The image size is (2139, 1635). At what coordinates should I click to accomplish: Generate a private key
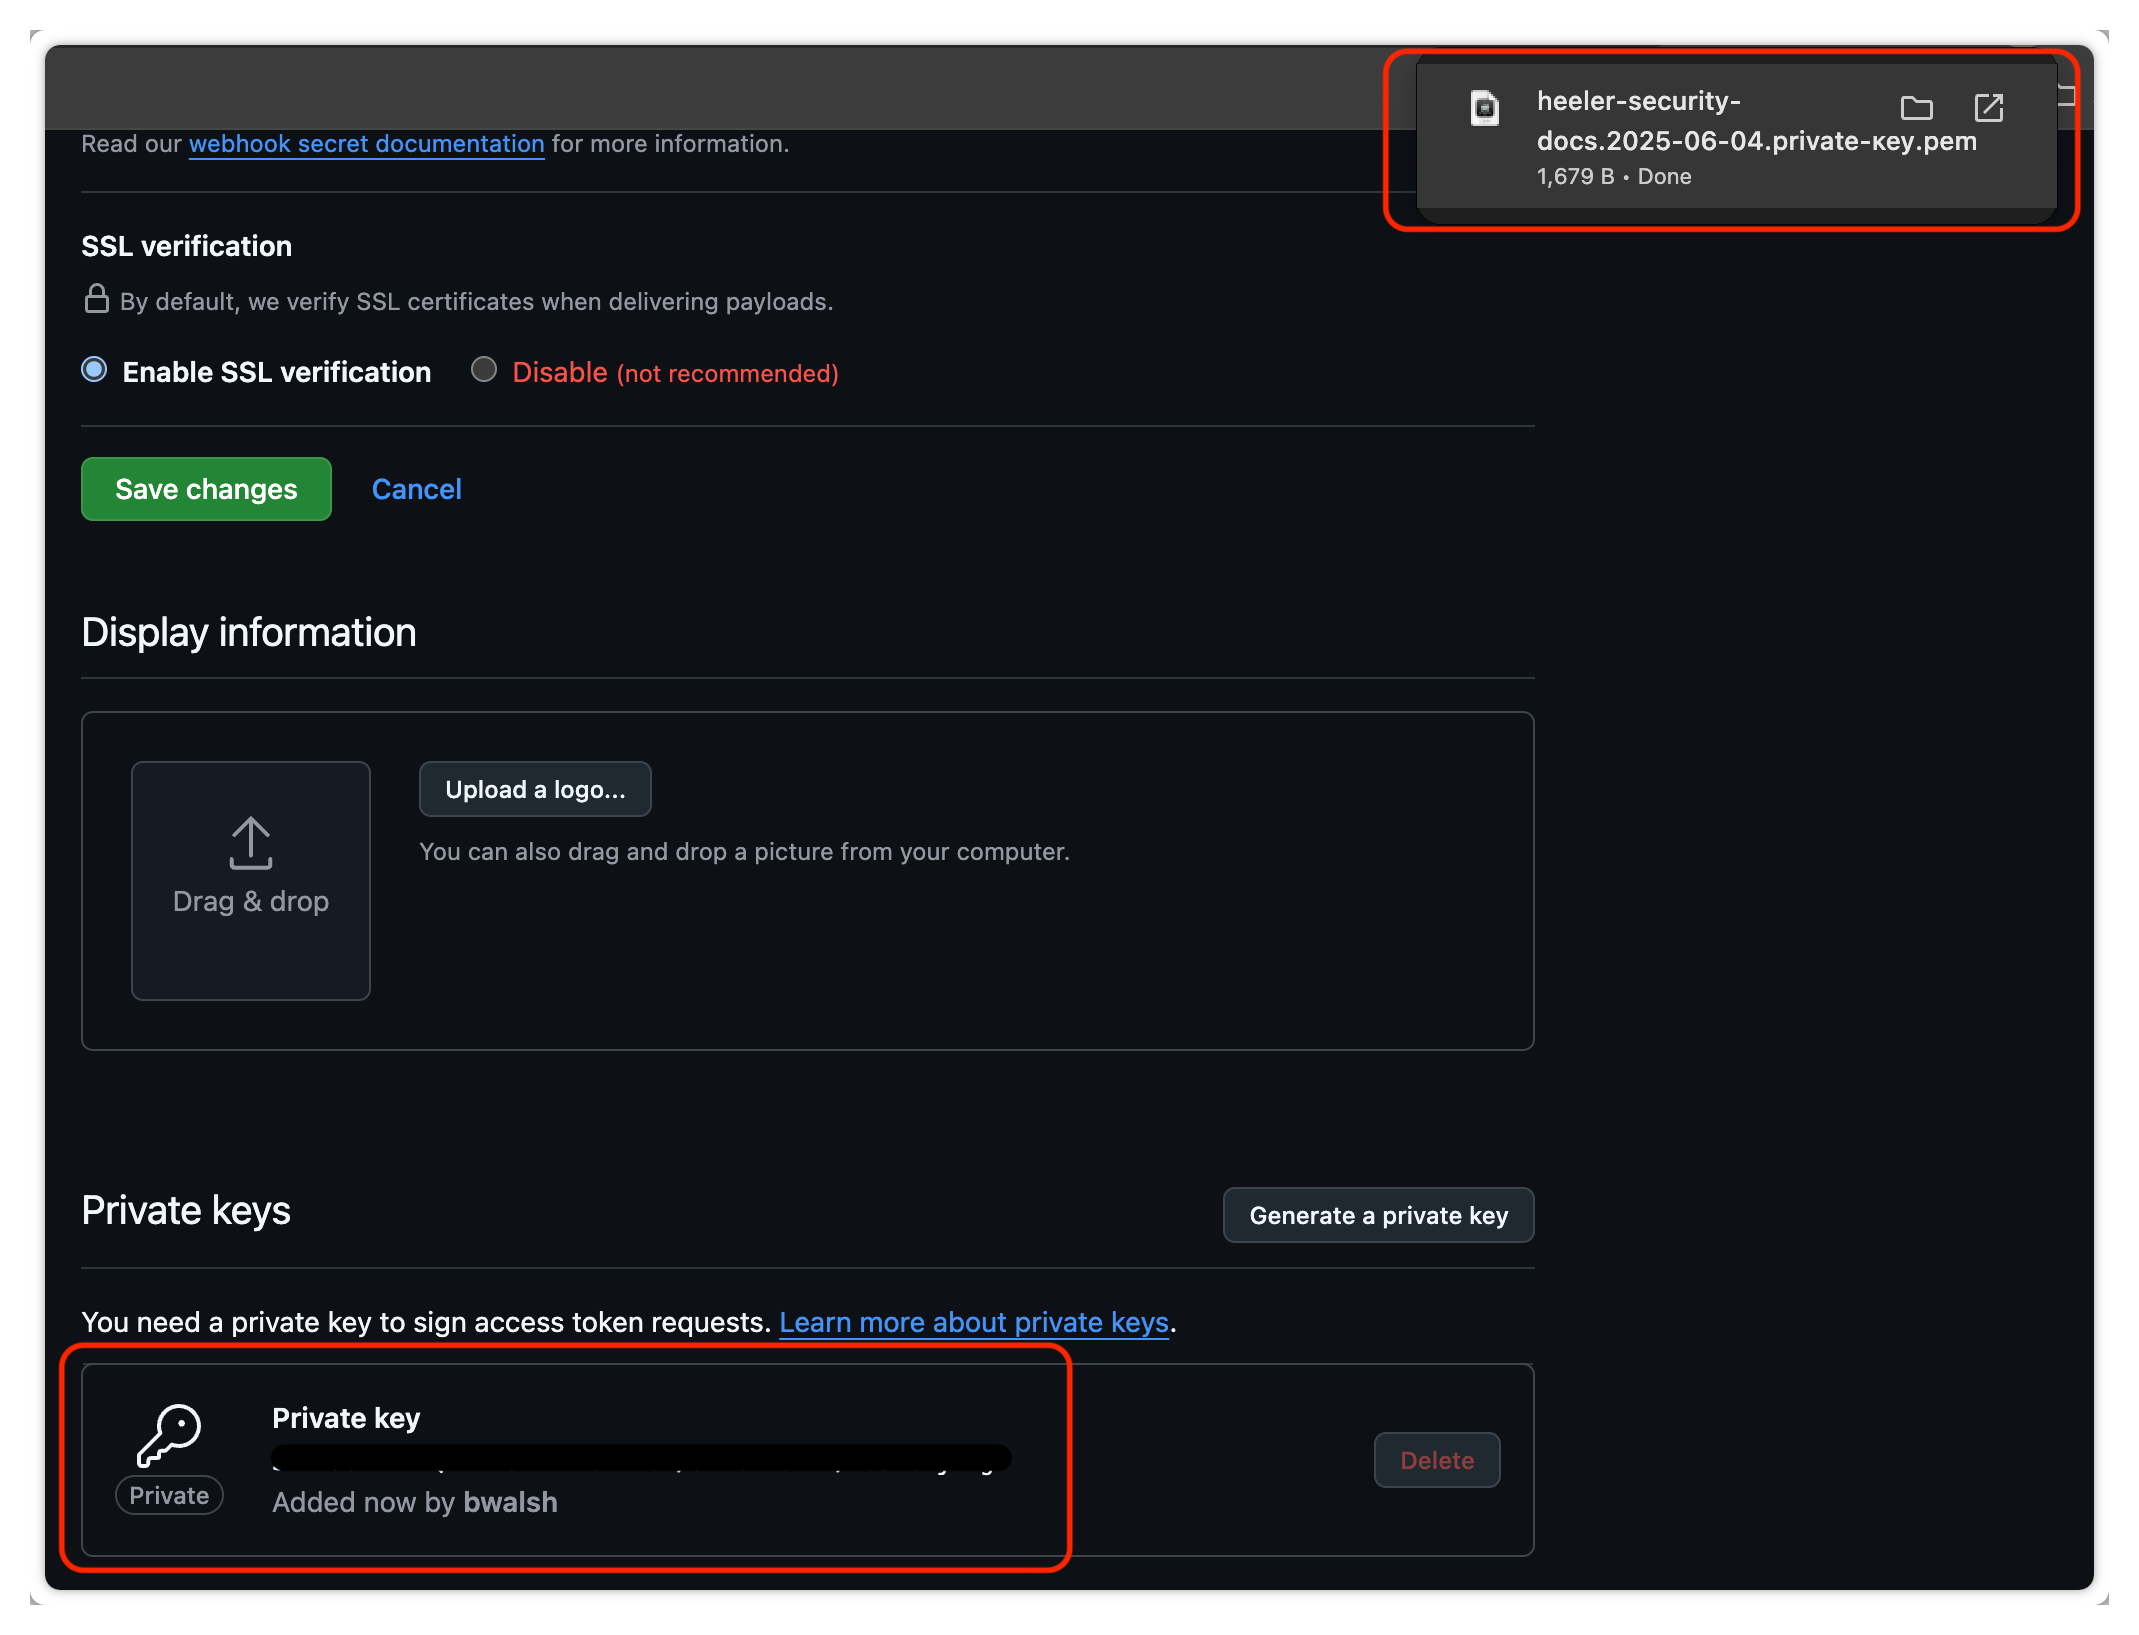click(1378, 1215)
